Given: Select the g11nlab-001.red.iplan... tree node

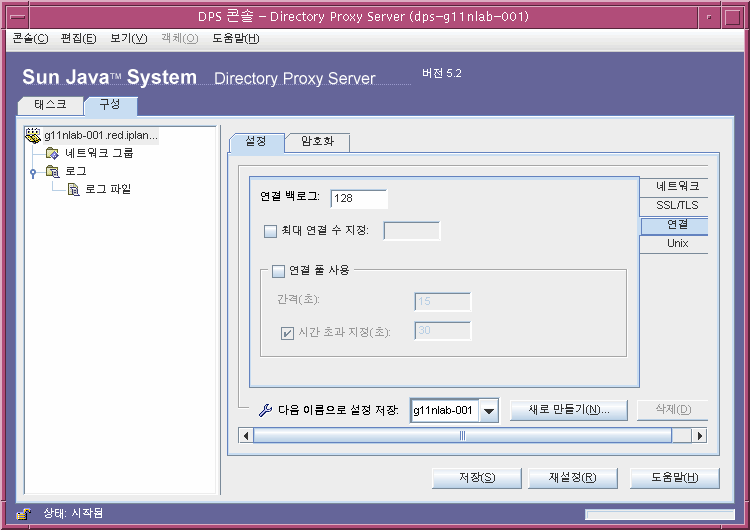Looking at the screenshot, I should (101, 136).
